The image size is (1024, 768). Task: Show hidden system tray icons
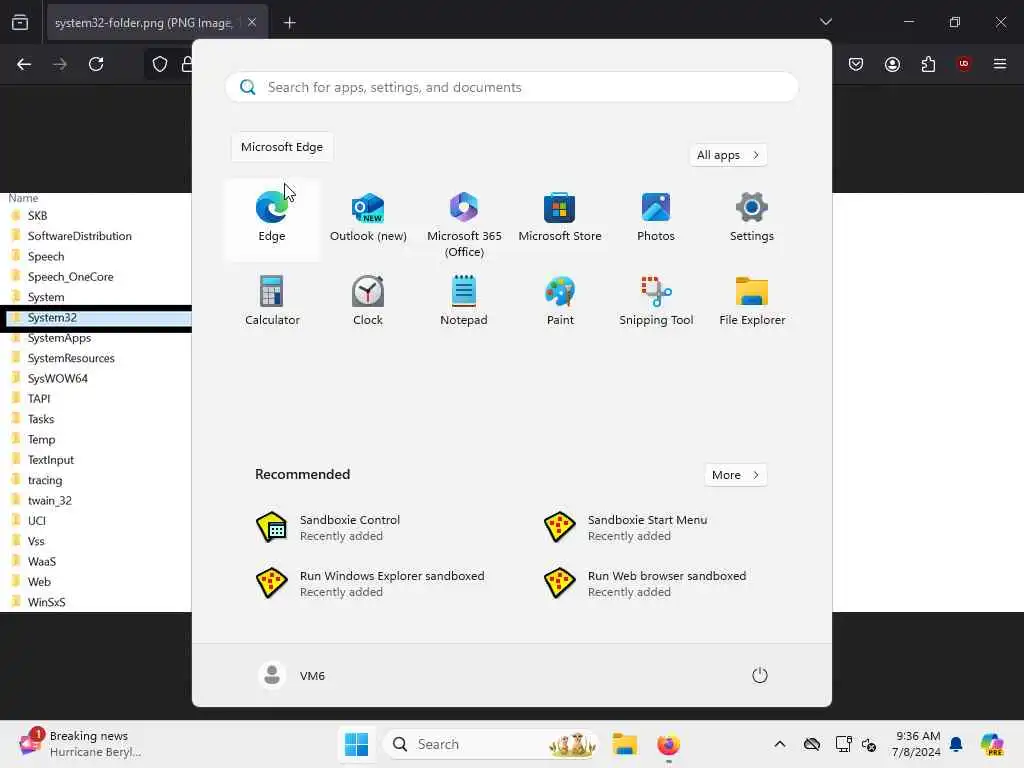click(x=780, y=744)
